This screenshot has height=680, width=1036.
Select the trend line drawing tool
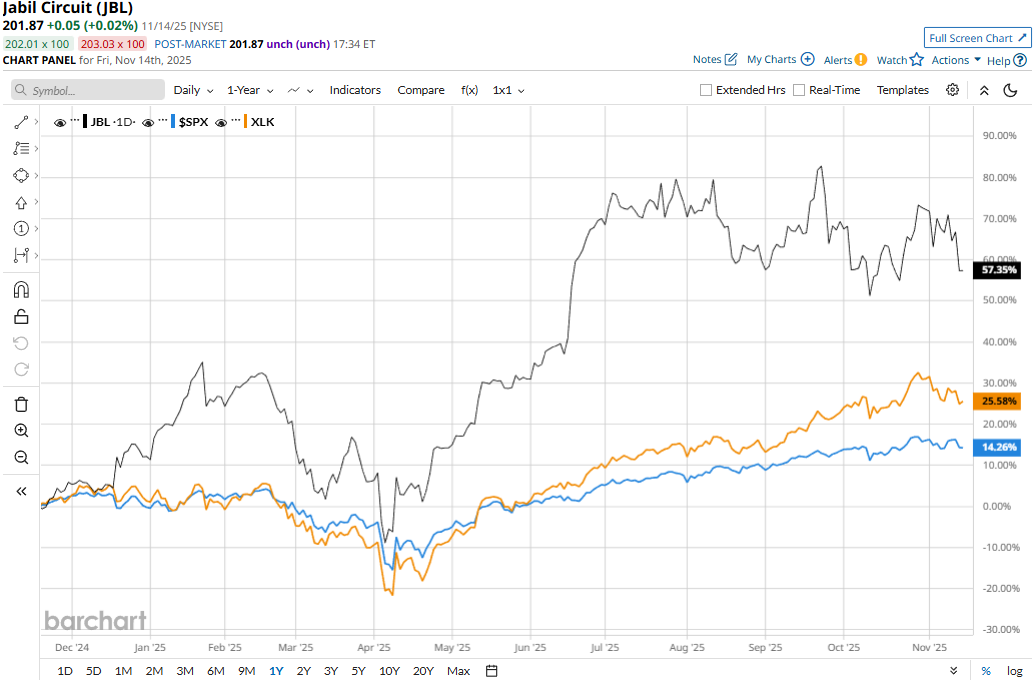(x=21, y=122)
